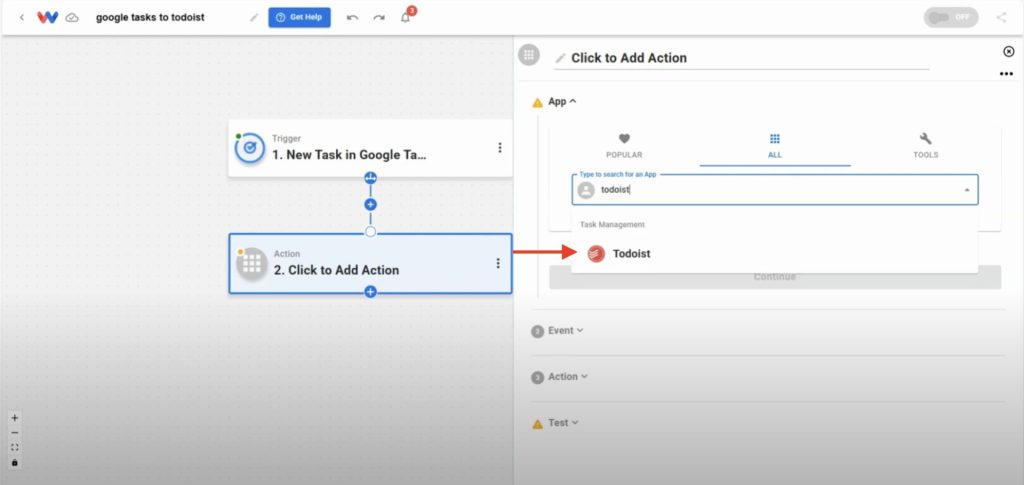
Task: Select the Action step grid icon
Action: click(x=252, y=264)
